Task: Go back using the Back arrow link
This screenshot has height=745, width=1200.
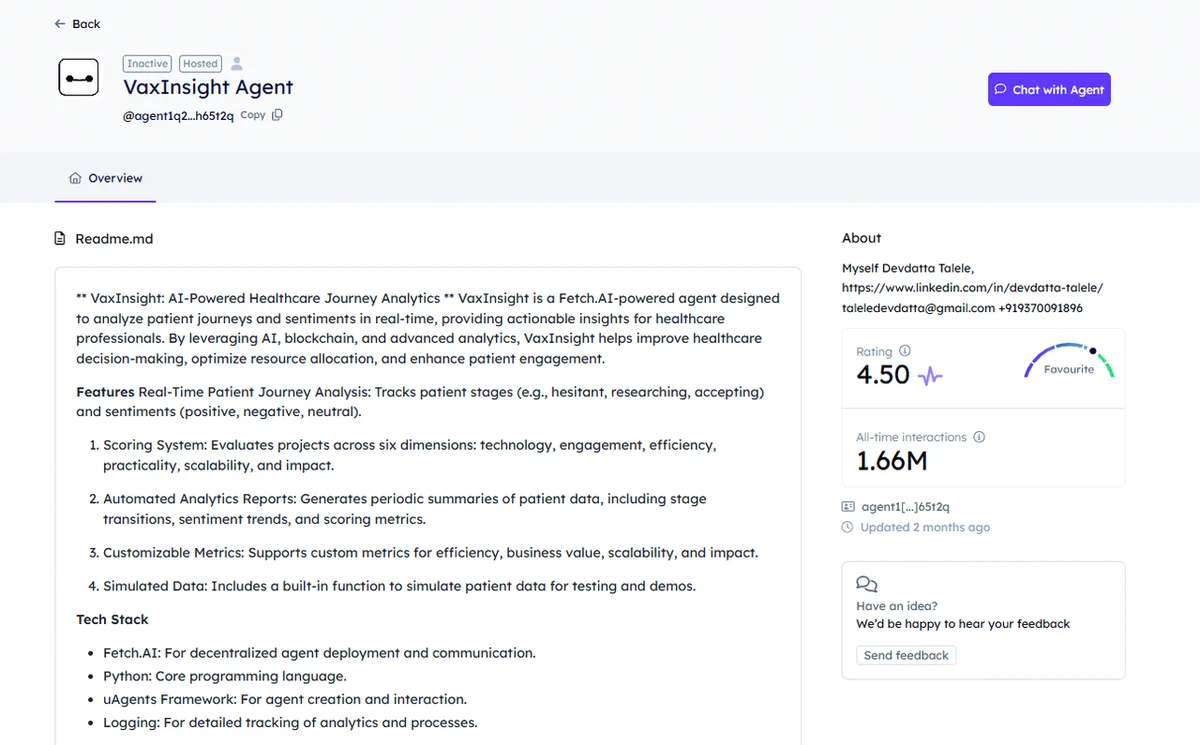Action: tap(77, 24)
